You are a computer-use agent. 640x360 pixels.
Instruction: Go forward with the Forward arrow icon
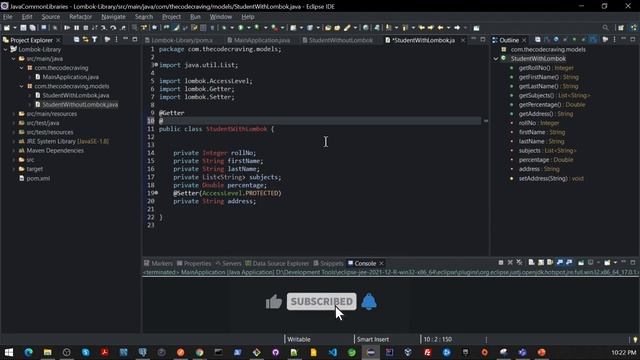pyautogui.click(x=457, y=28)
